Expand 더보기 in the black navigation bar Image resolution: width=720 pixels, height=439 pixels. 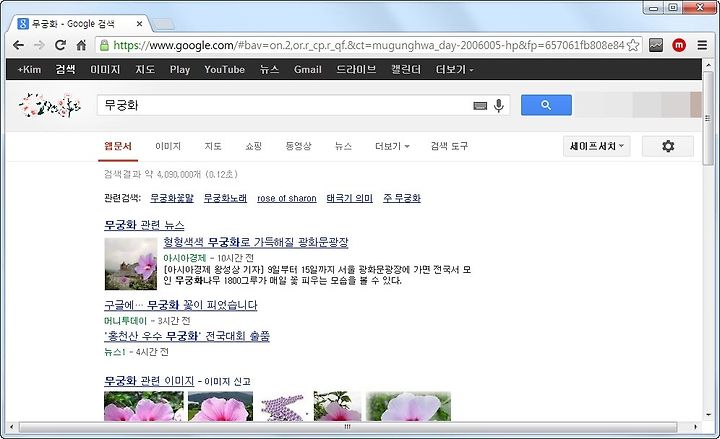[x=454, y=69]
